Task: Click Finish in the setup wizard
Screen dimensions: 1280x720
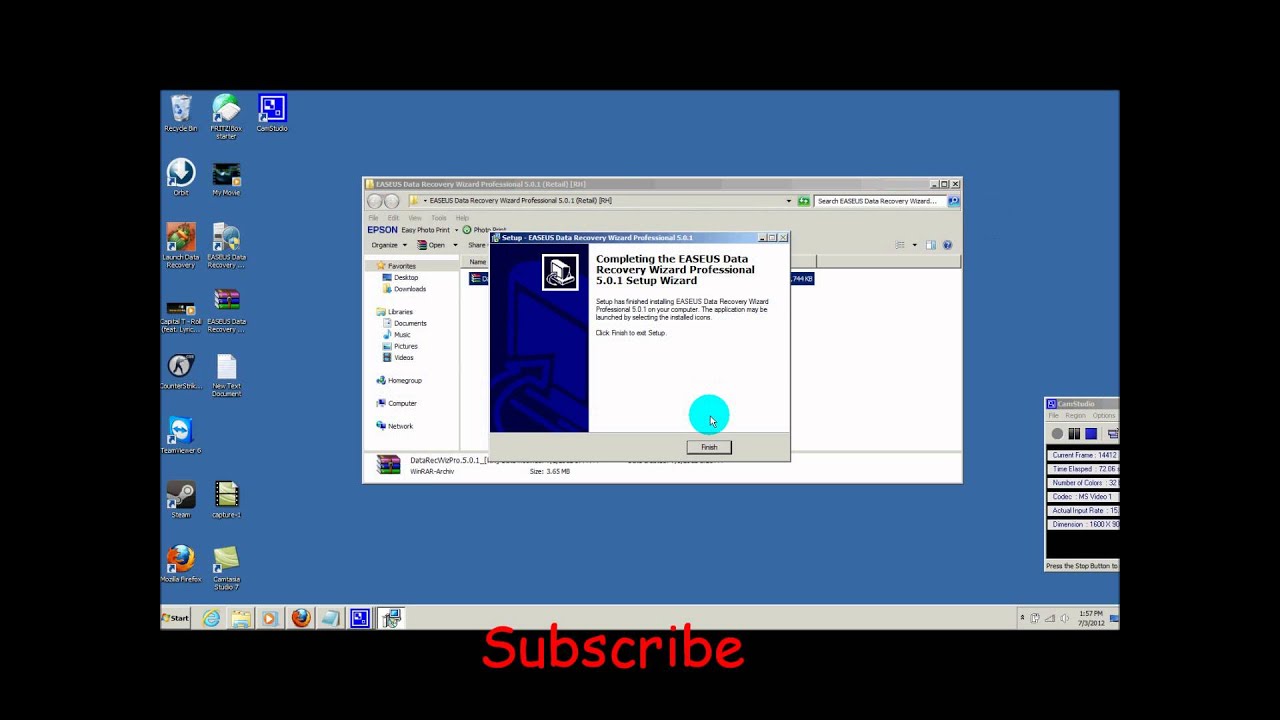Action: (x=709, y=447)
